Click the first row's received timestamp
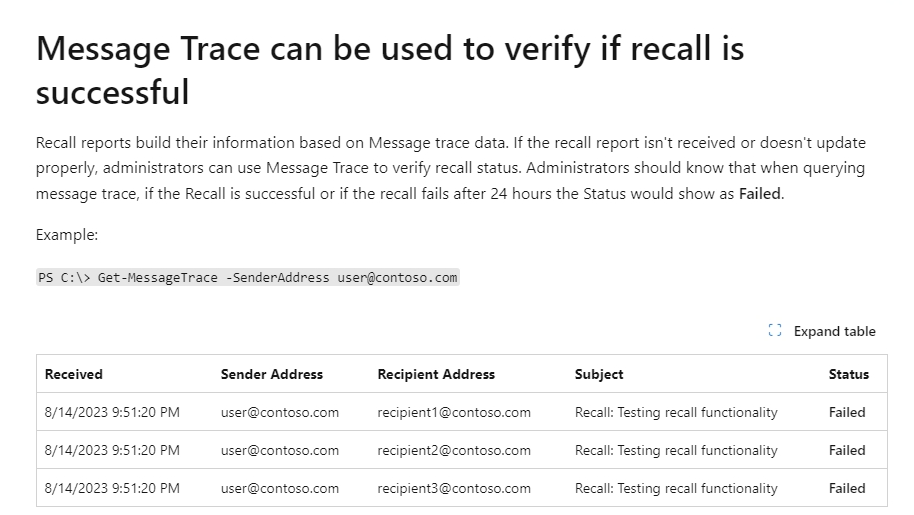 point(112,412)
